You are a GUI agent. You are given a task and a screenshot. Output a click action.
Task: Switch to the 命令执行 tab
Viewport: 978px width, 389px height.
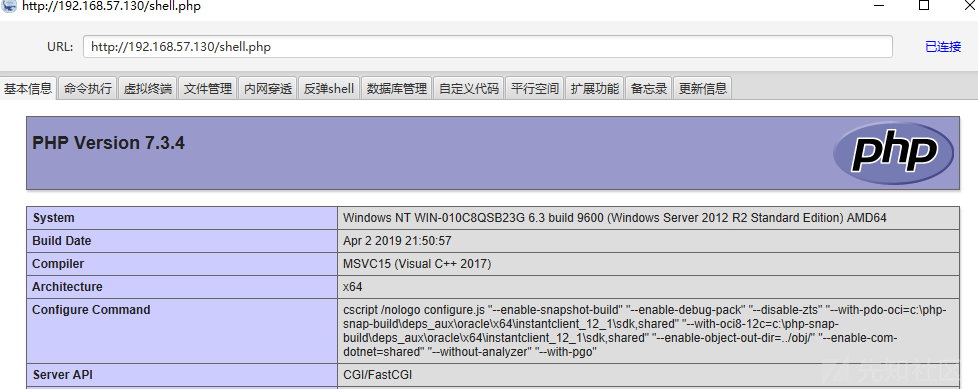click(x=88, y=89)
